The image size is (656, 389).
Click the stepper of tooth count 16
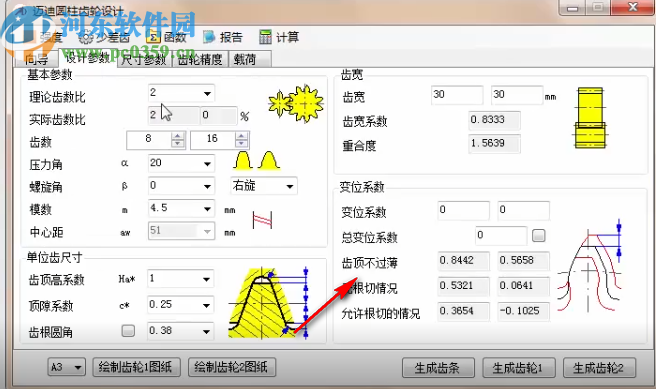(x=241, y=139)
